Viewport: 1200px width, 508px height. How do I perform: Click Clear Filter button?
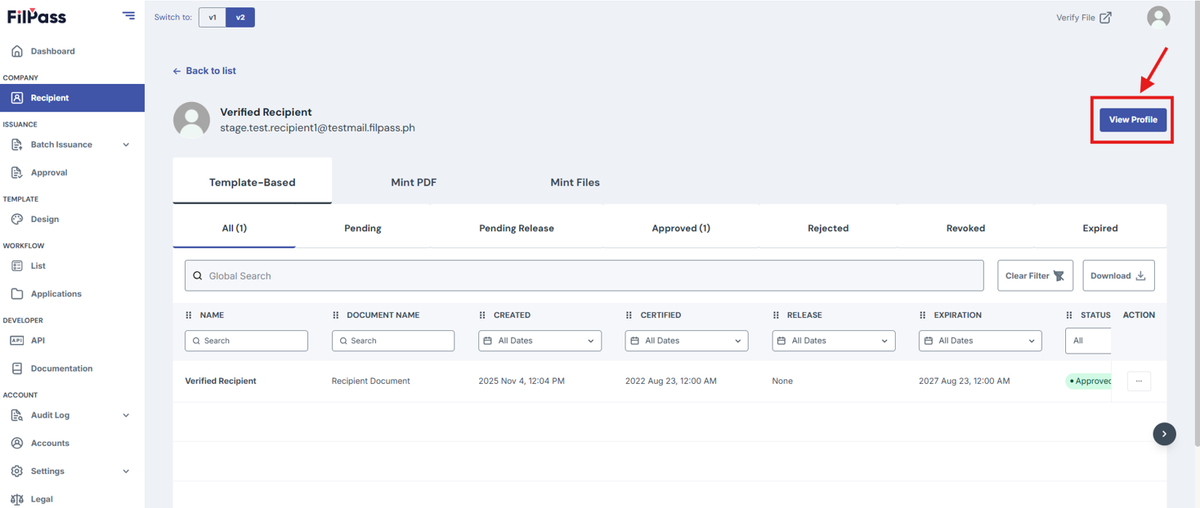(1035, 275)
